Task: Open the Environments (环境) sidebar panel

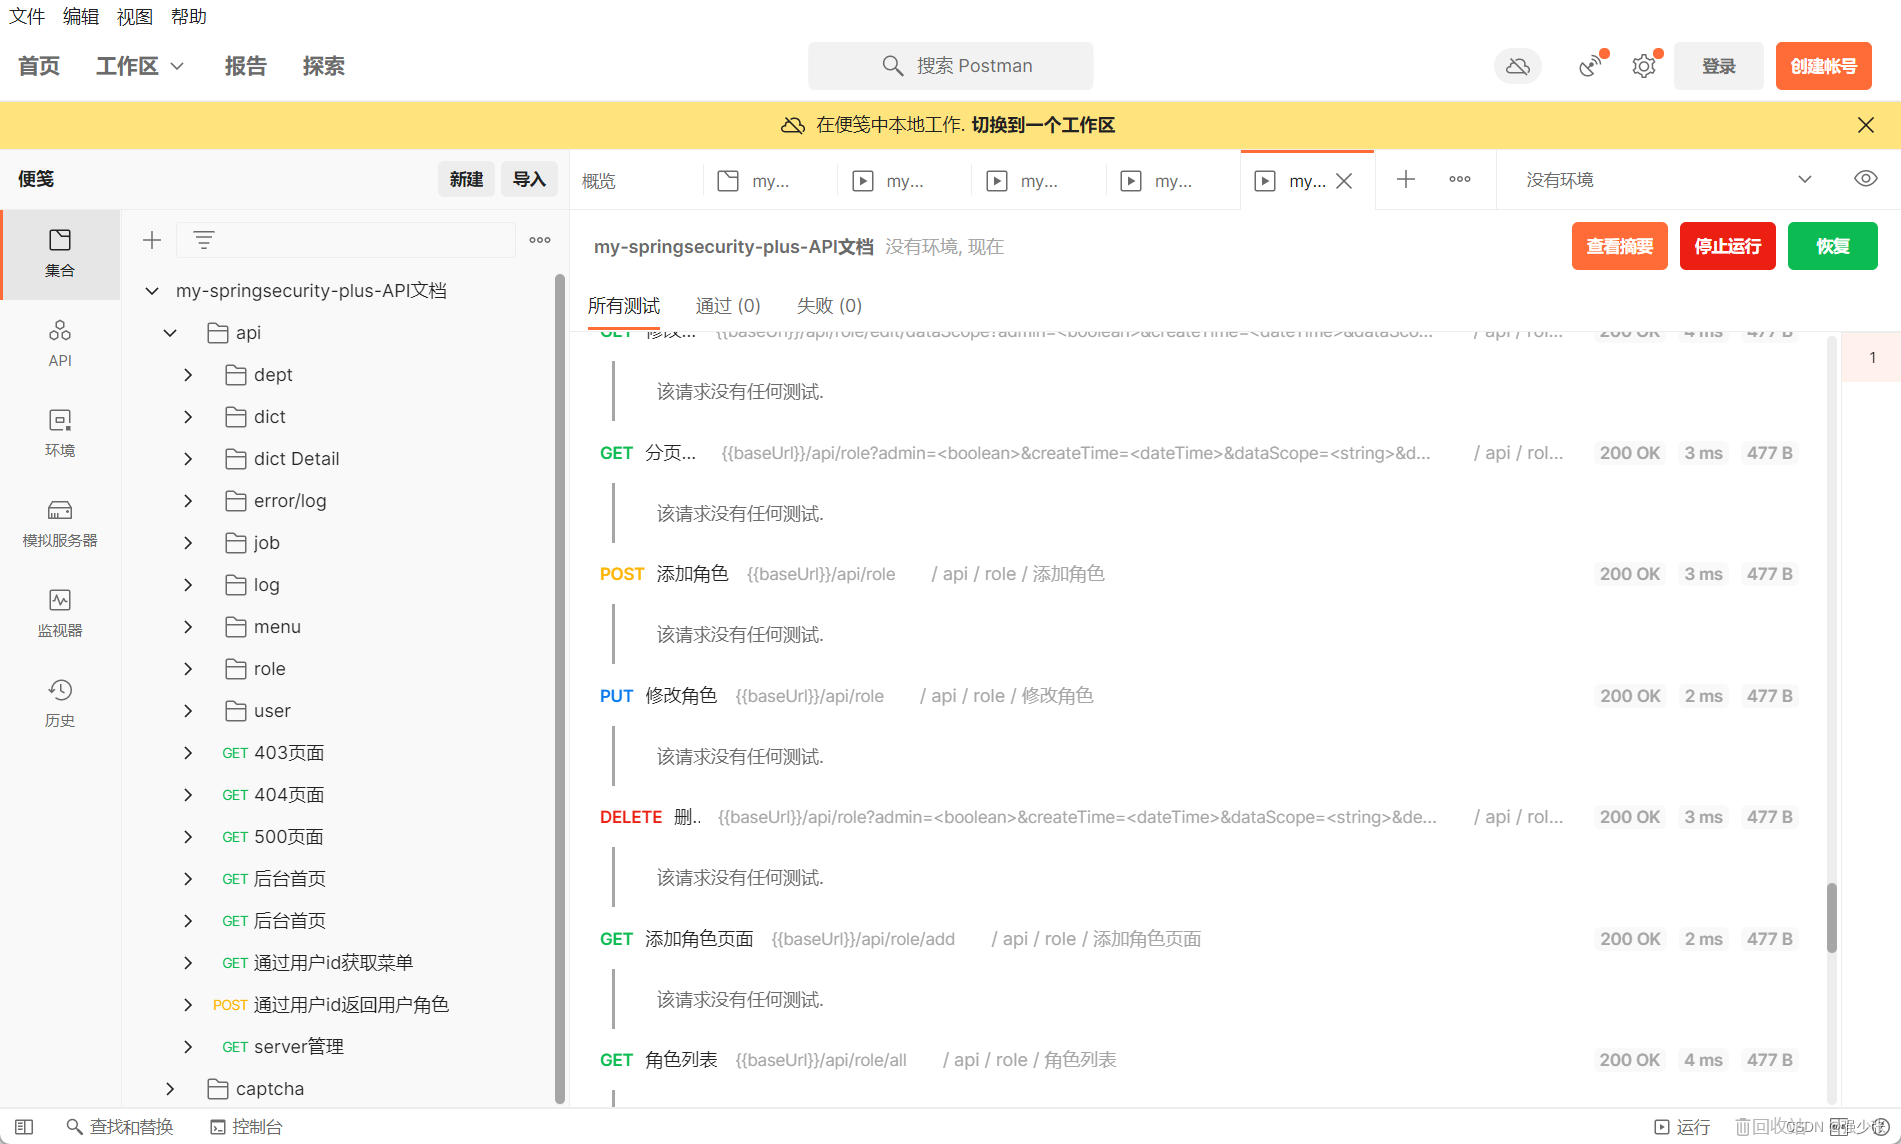Action: click(60, 433)
